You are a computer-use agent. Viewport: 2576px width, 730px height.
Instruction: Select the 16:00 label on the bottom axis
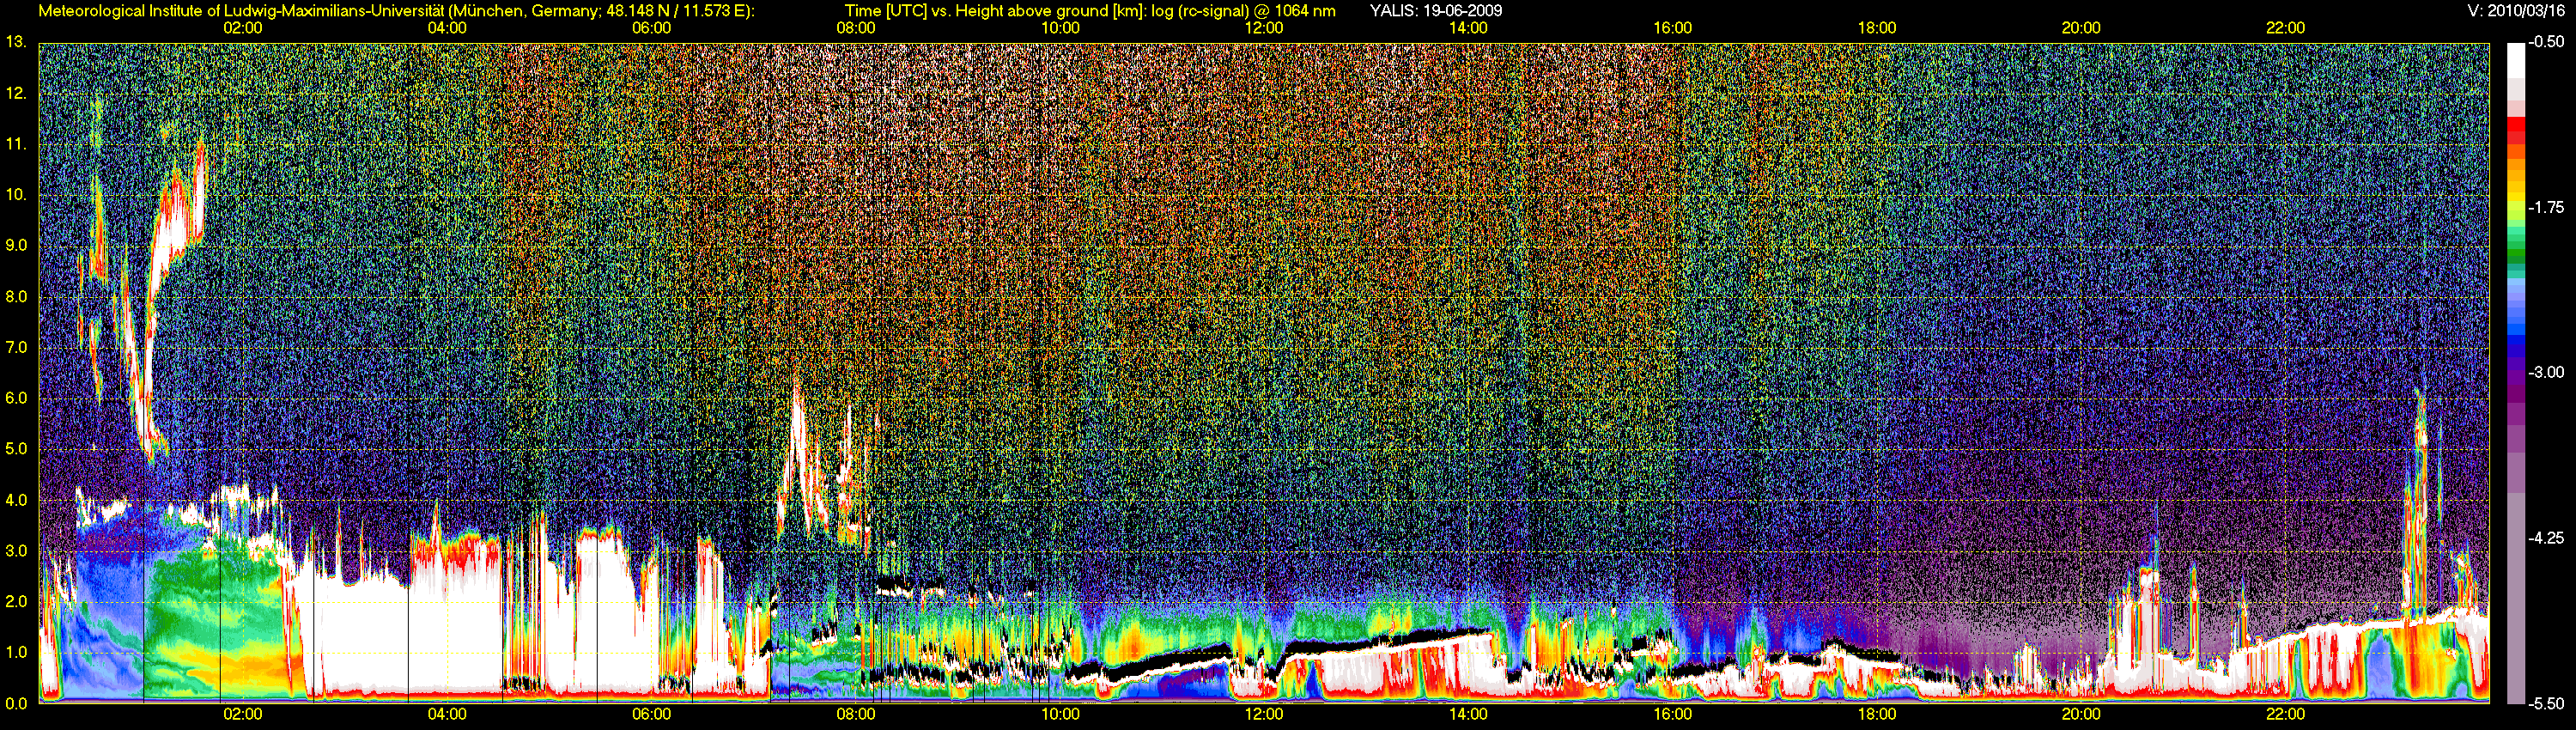(x=1672, y=714)
